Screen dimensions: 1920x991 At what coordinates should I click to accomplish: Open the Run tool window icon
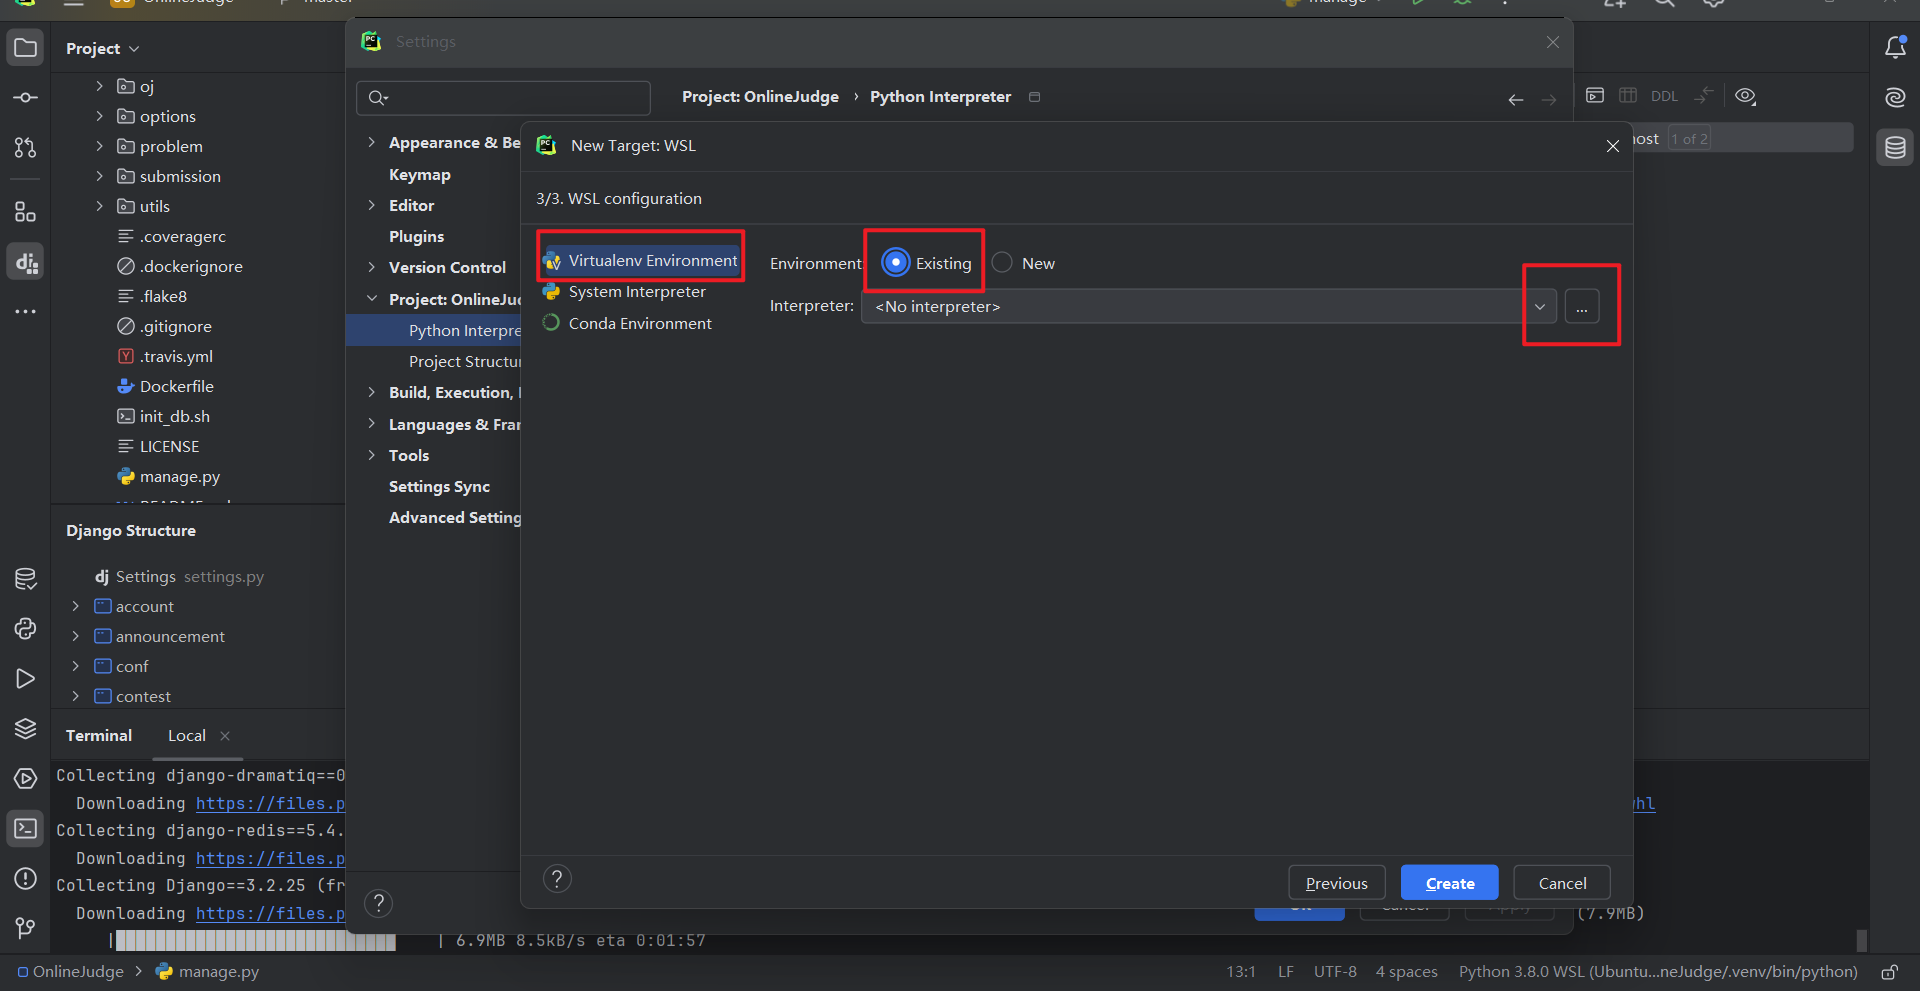pyautogui.click(x=26, y=679)
